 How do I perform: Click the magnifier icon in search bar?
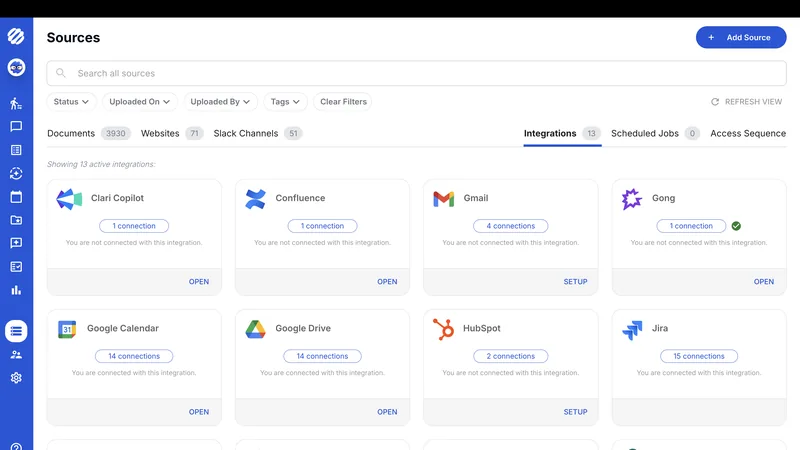click(61, 73)
